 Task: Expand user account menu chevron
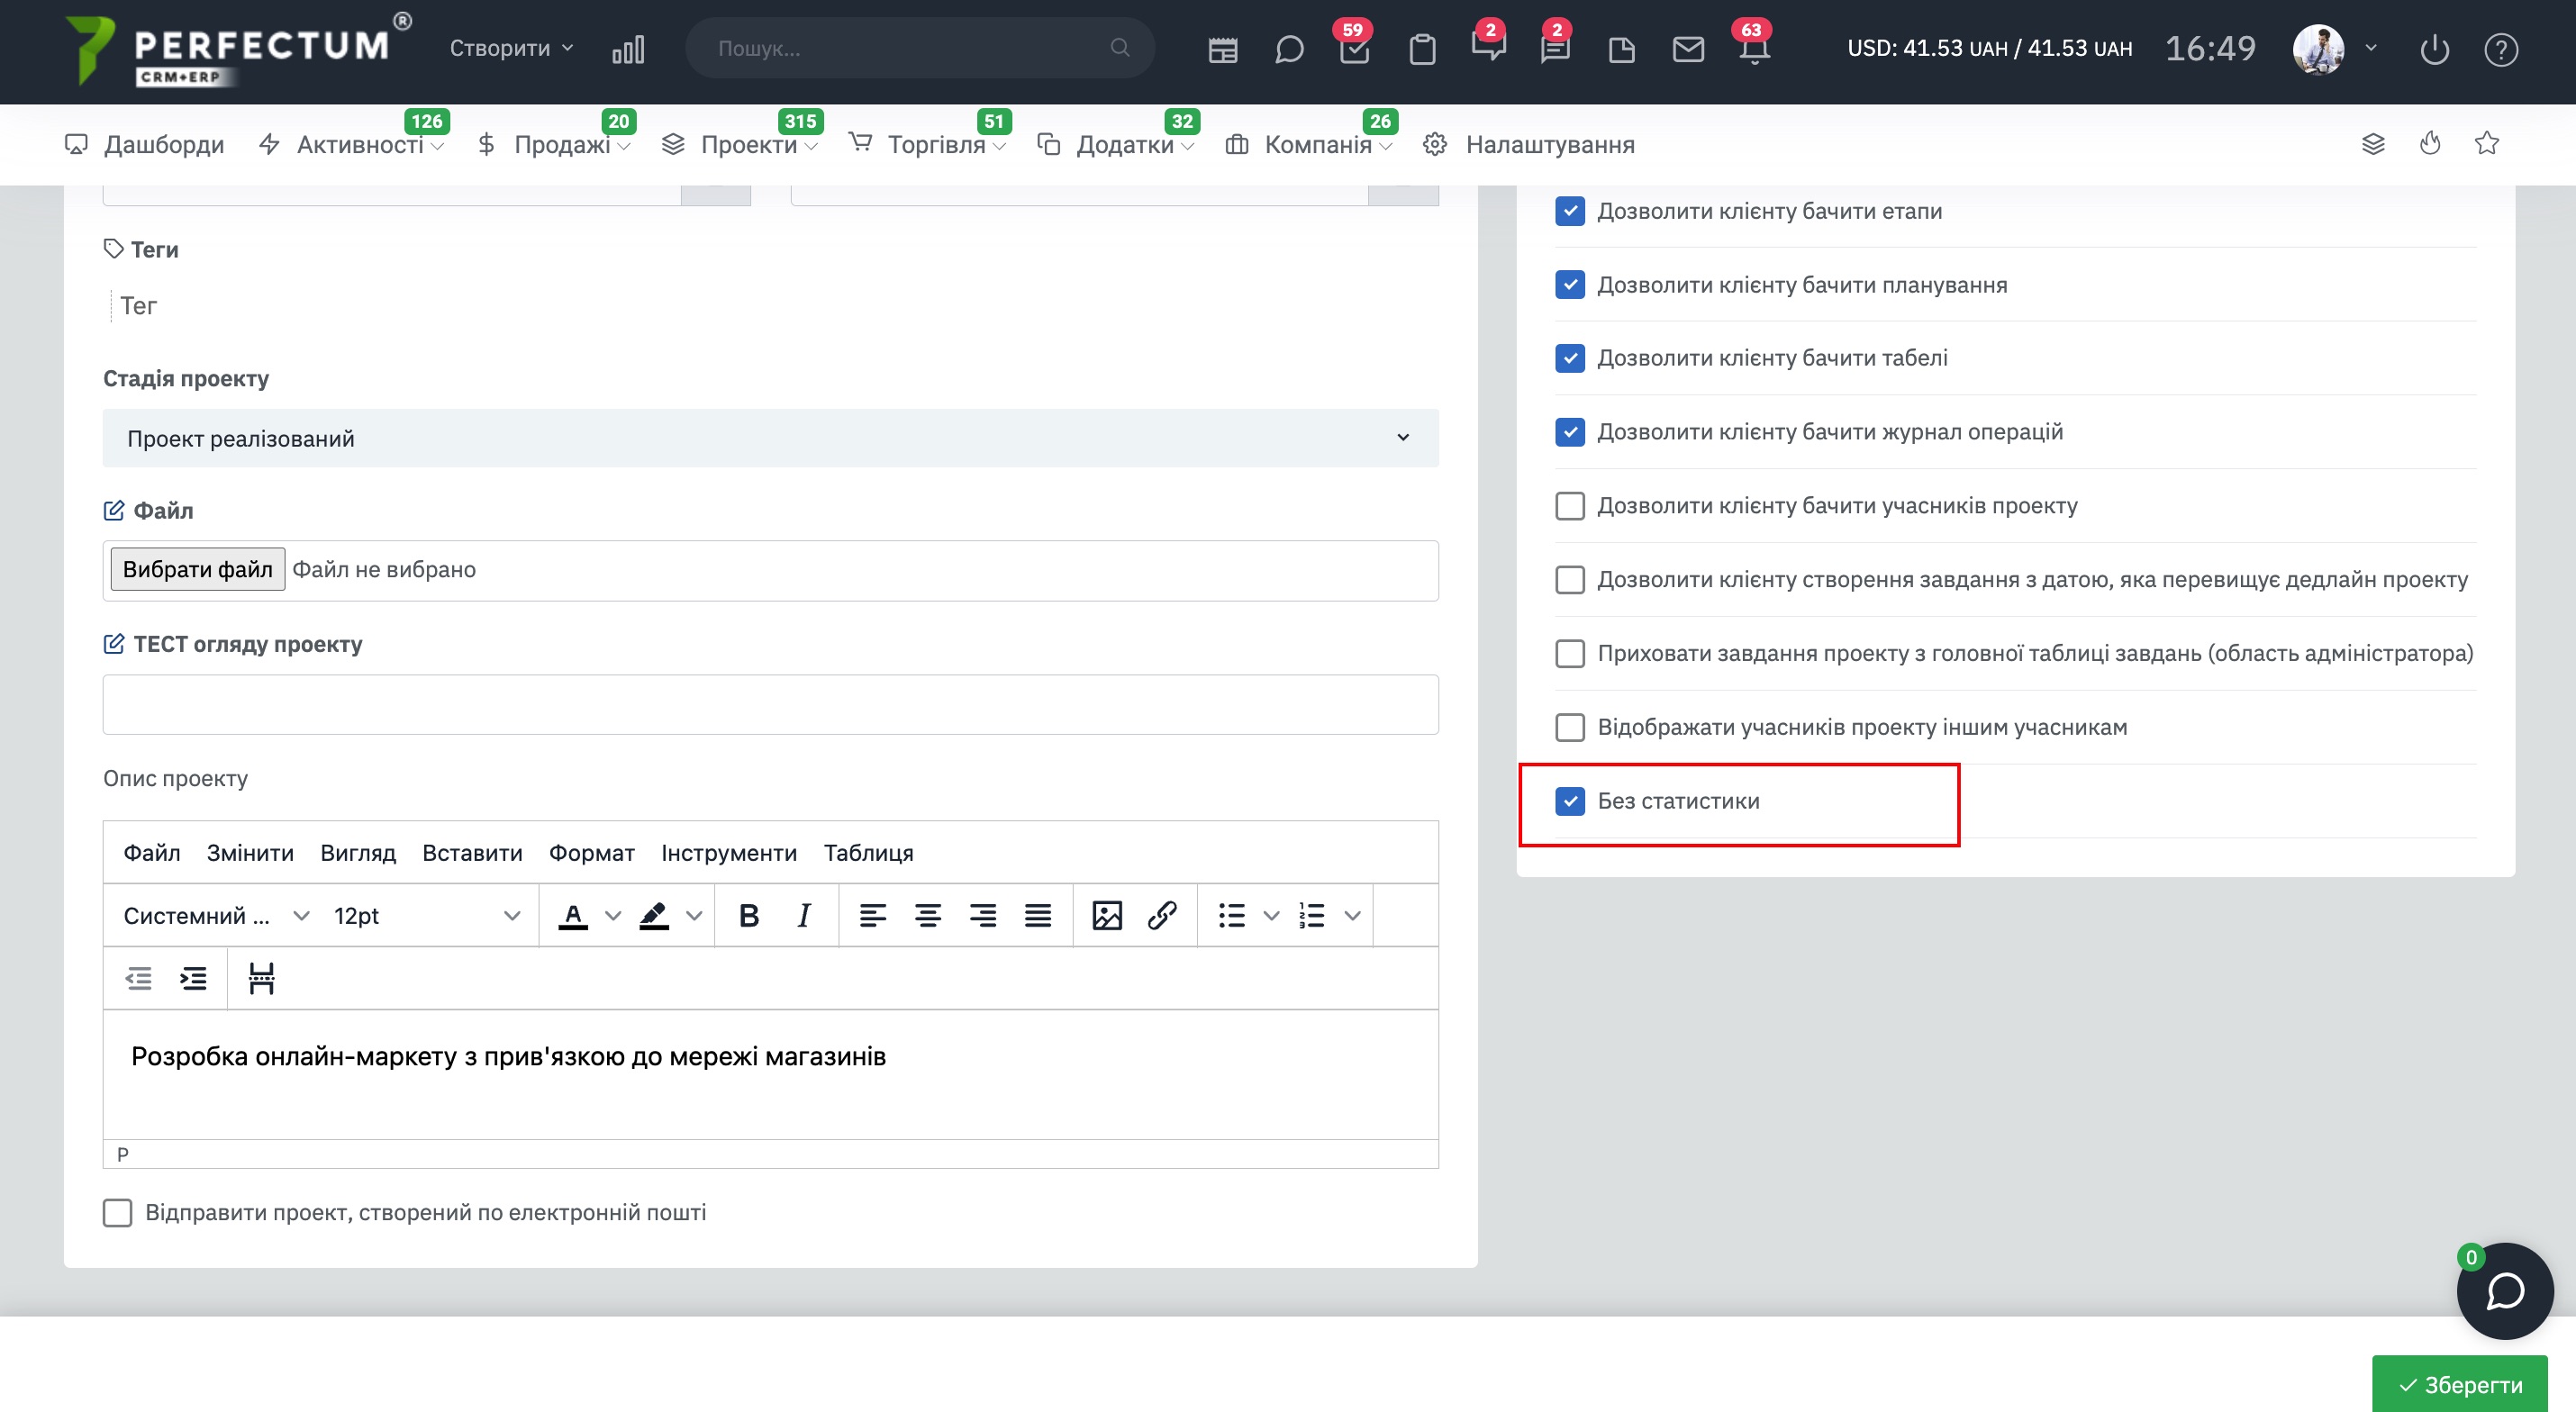2371,48
